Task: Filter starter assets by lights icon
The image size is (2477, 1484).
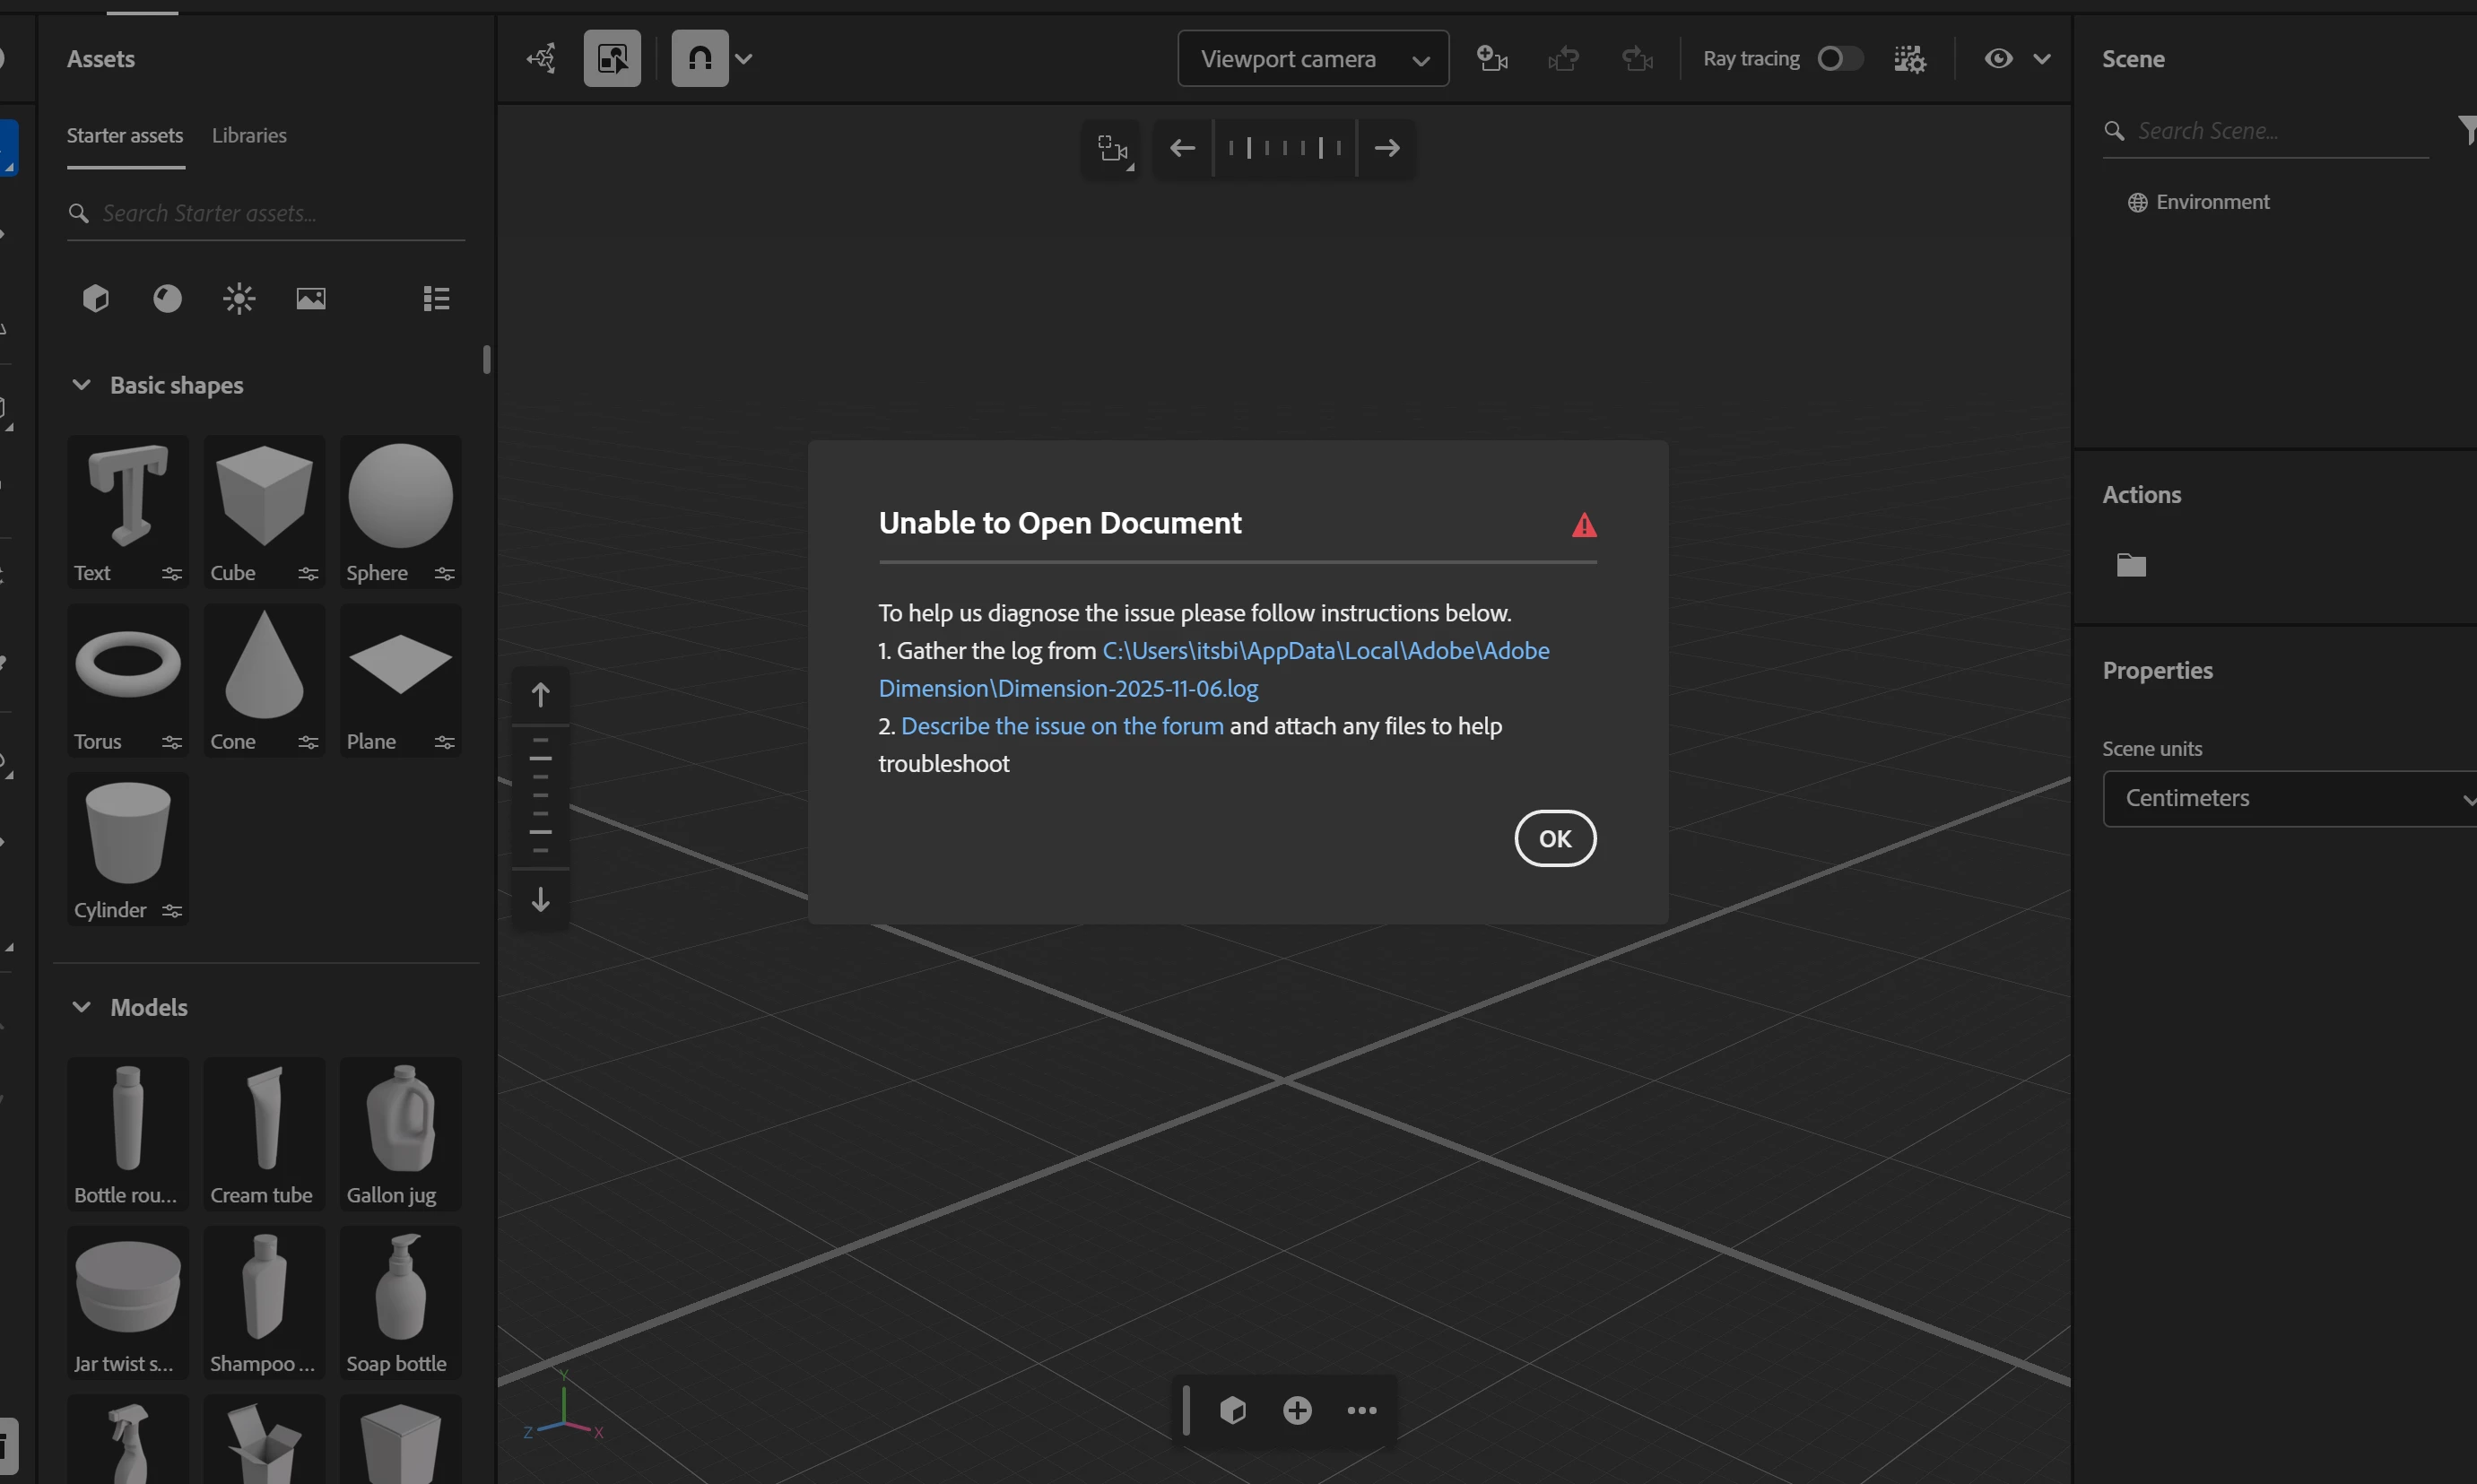Action: 239,298
